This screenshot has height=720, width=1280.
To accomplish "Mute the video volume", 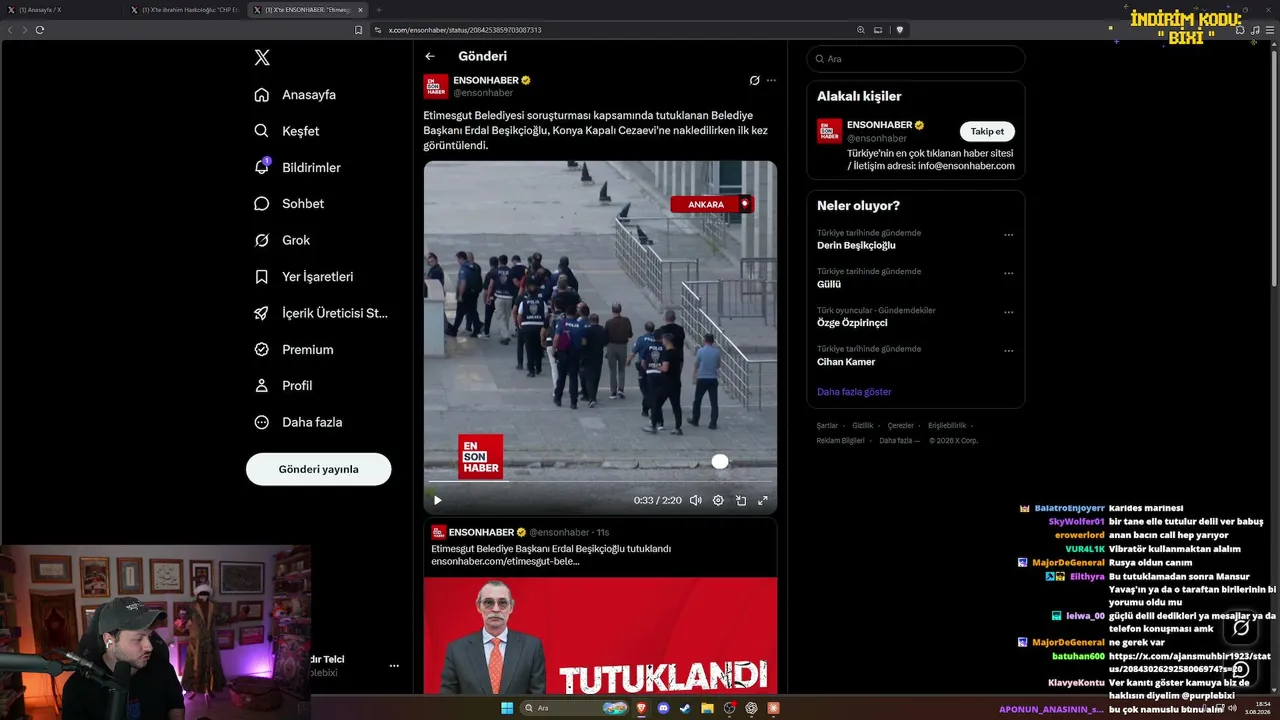I will [695, 500].
